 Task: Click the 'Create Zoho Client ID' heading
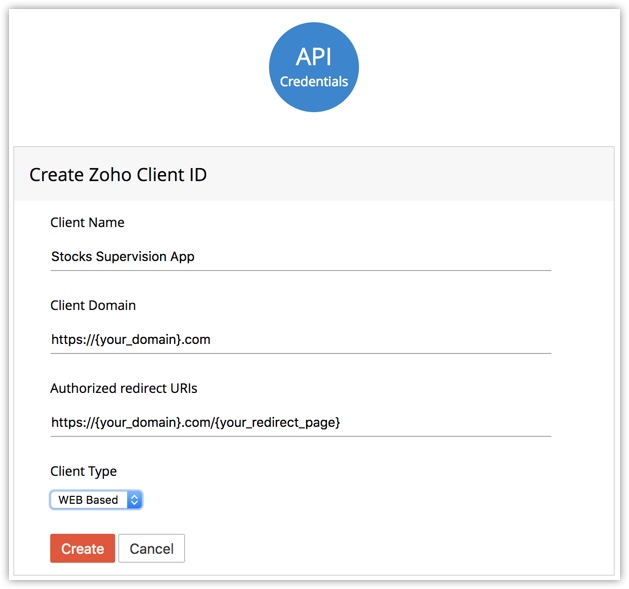click(x=118, y=175)
